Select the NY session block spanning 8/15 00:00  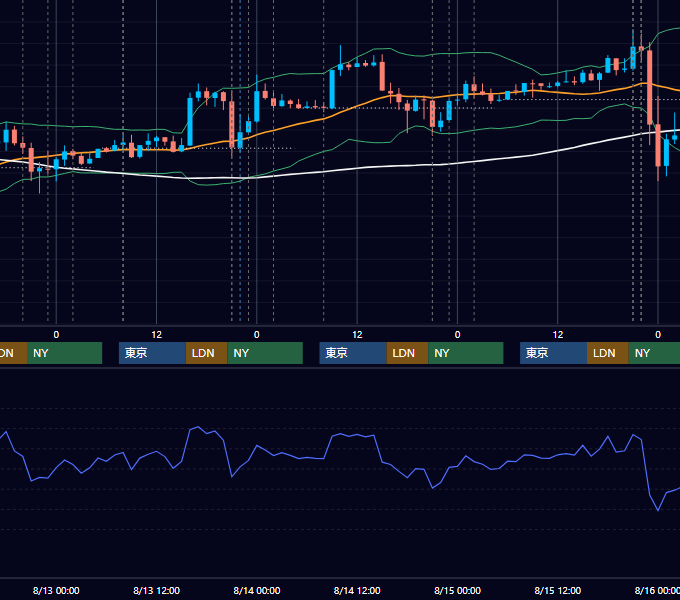(466, 353)
